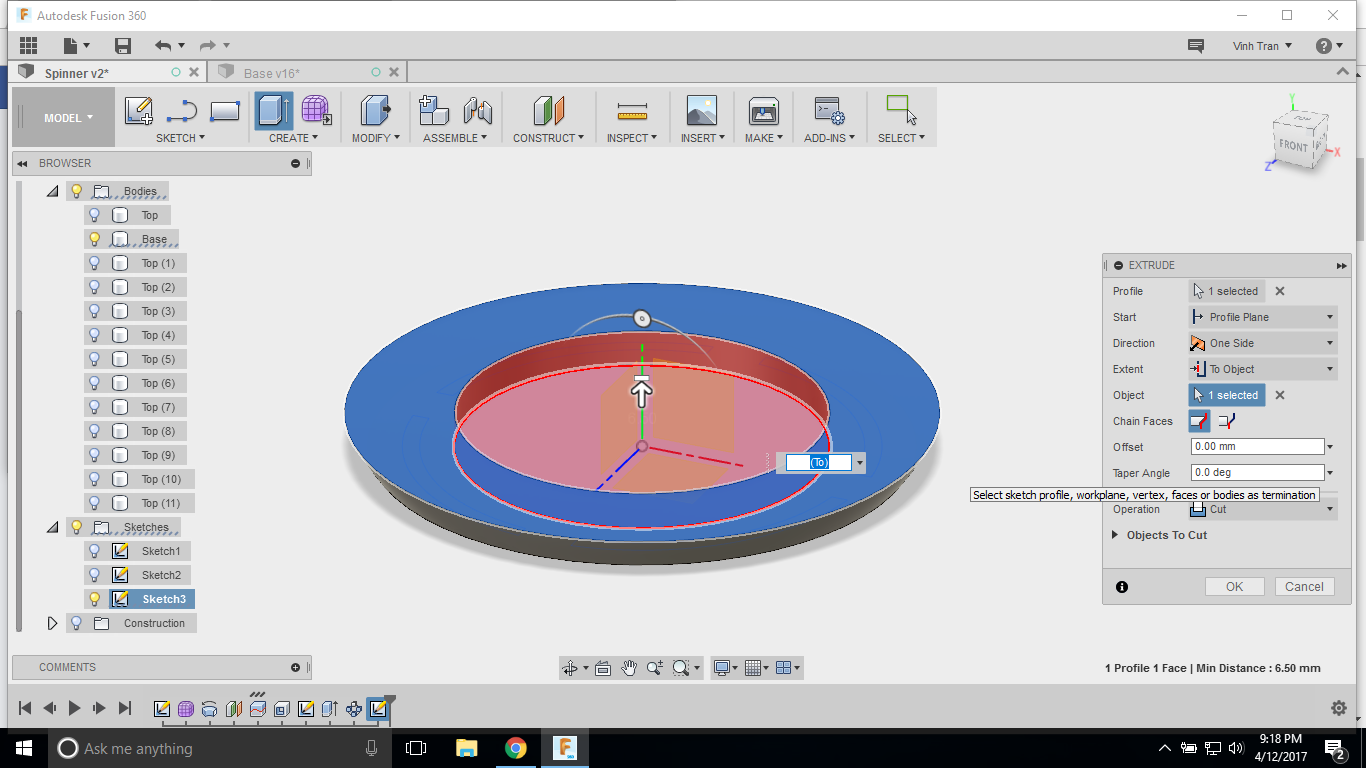Click the Insert image icon

pyautogui.click(x=702, y=110)
